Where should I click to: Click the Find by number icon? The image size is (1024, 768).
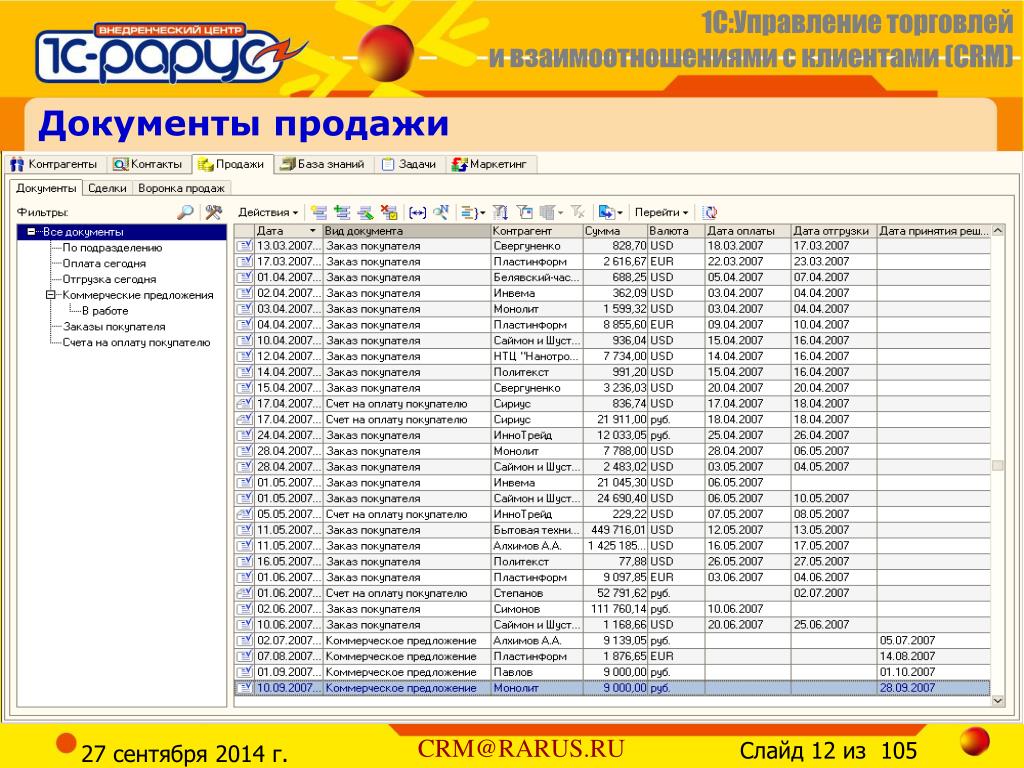441,212
